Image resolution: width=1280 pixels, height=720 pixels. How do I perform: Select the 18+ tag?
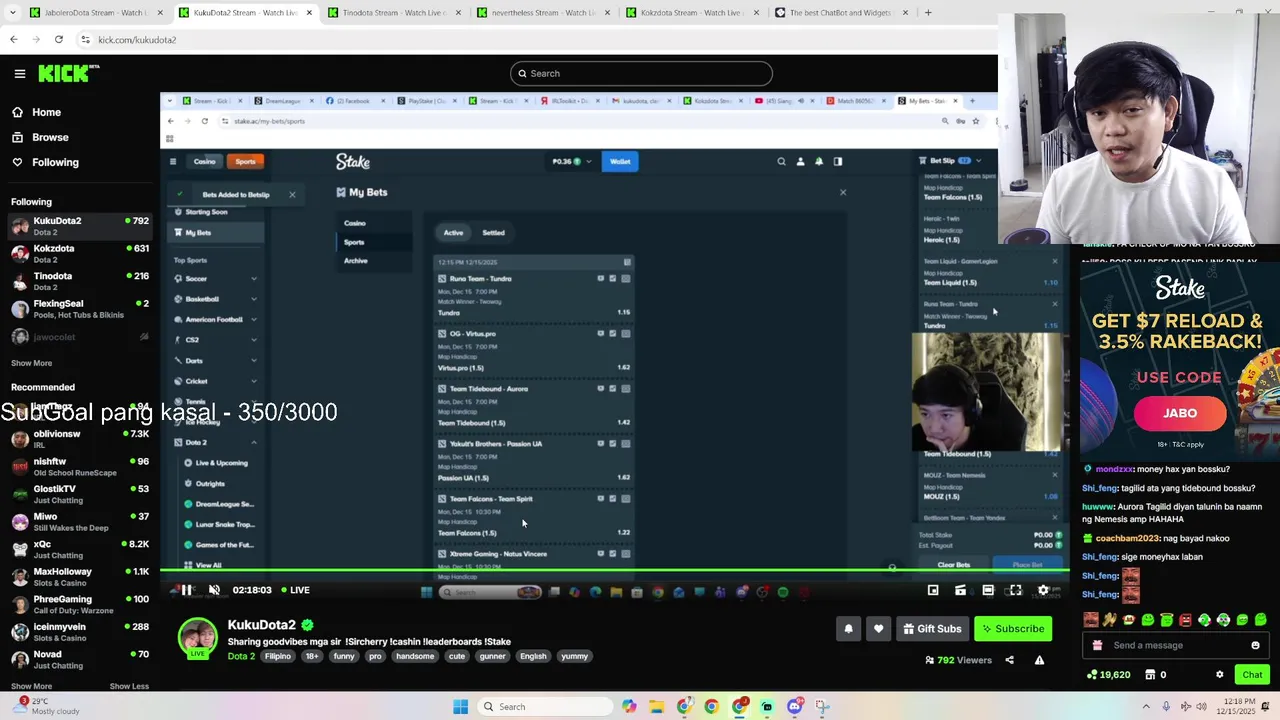tap(312, 656)
